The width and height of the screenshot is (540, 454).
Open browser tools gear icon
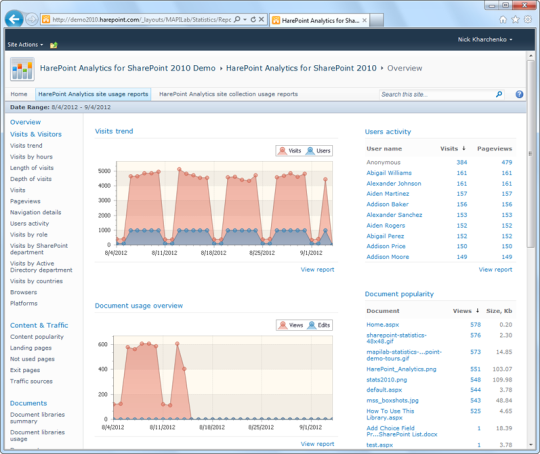tap(528, 20)
